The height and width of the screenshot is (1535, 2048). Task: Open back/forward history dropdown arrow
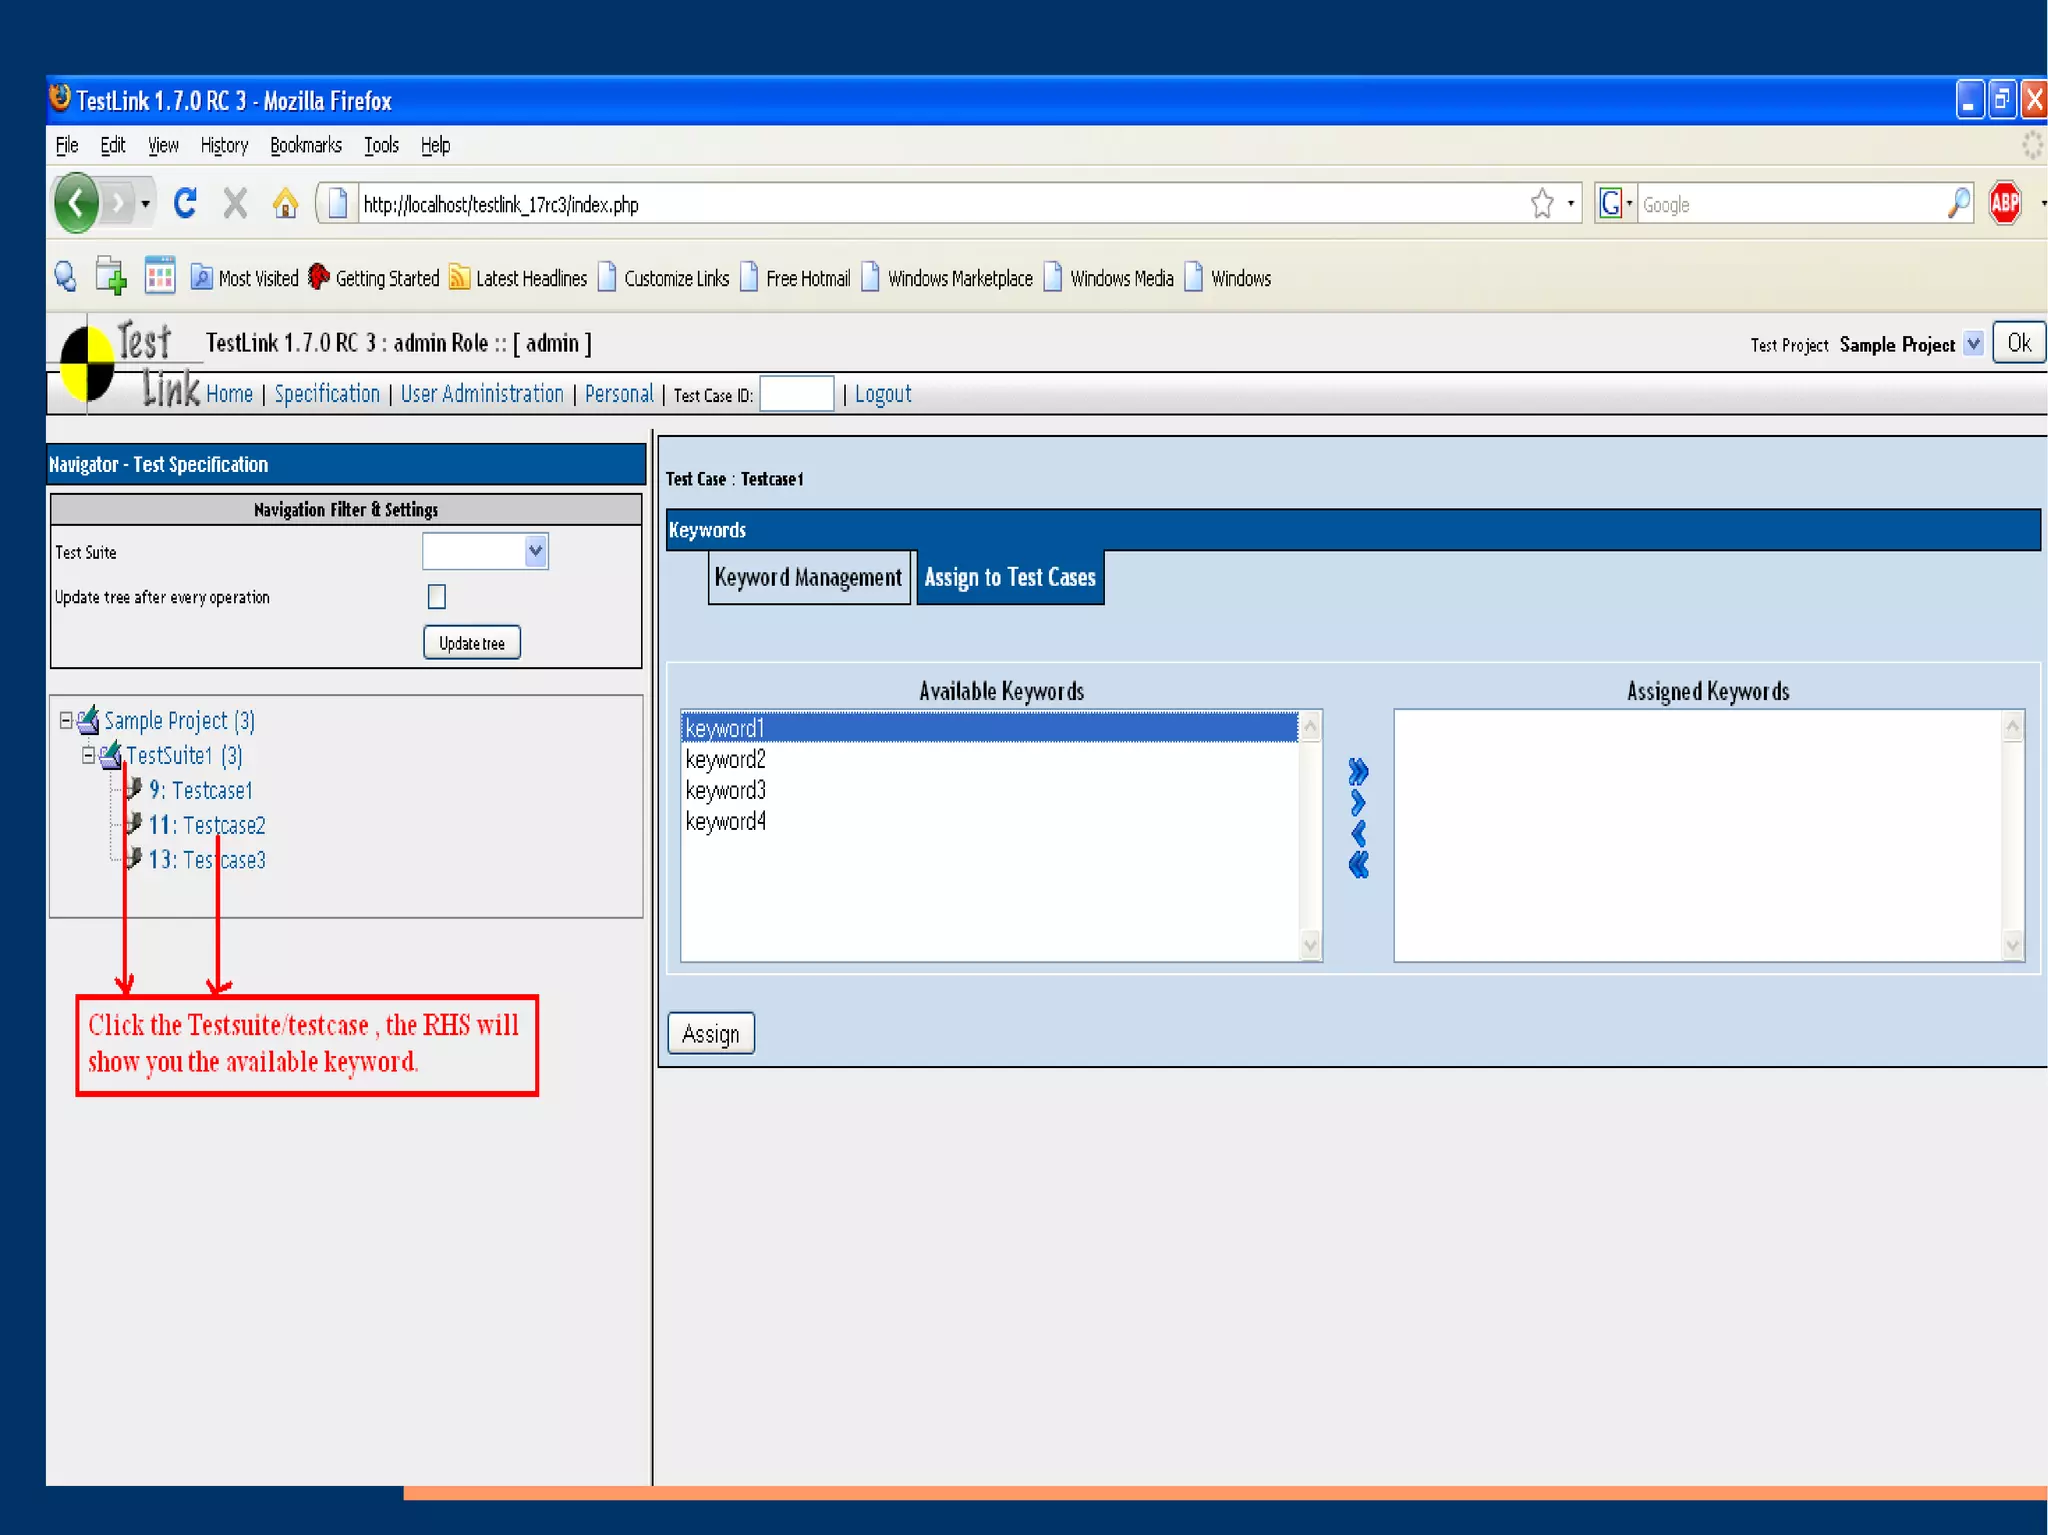pos(146,204)
